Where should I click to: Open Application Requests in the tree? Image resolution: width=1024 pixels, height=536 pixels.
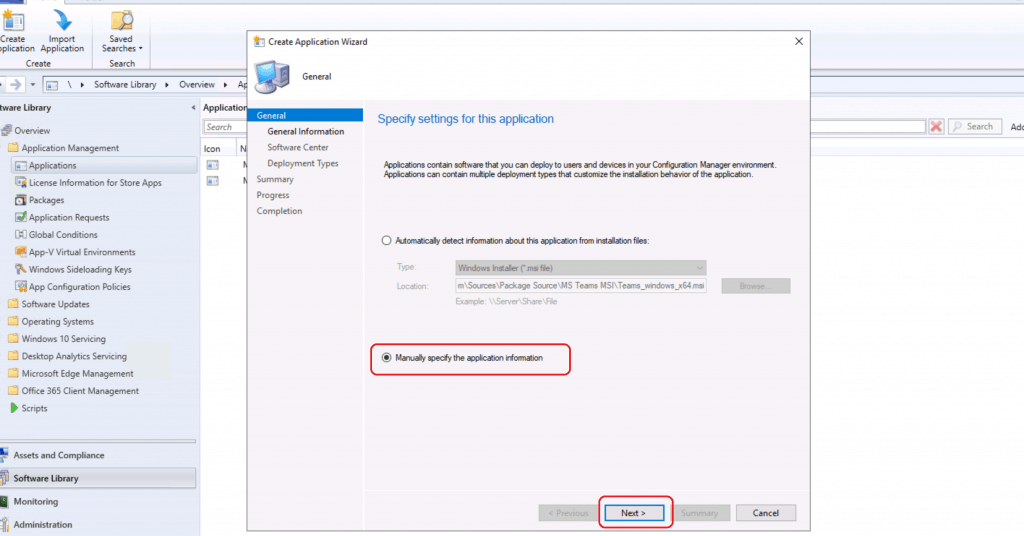click(x=69, y=217)
